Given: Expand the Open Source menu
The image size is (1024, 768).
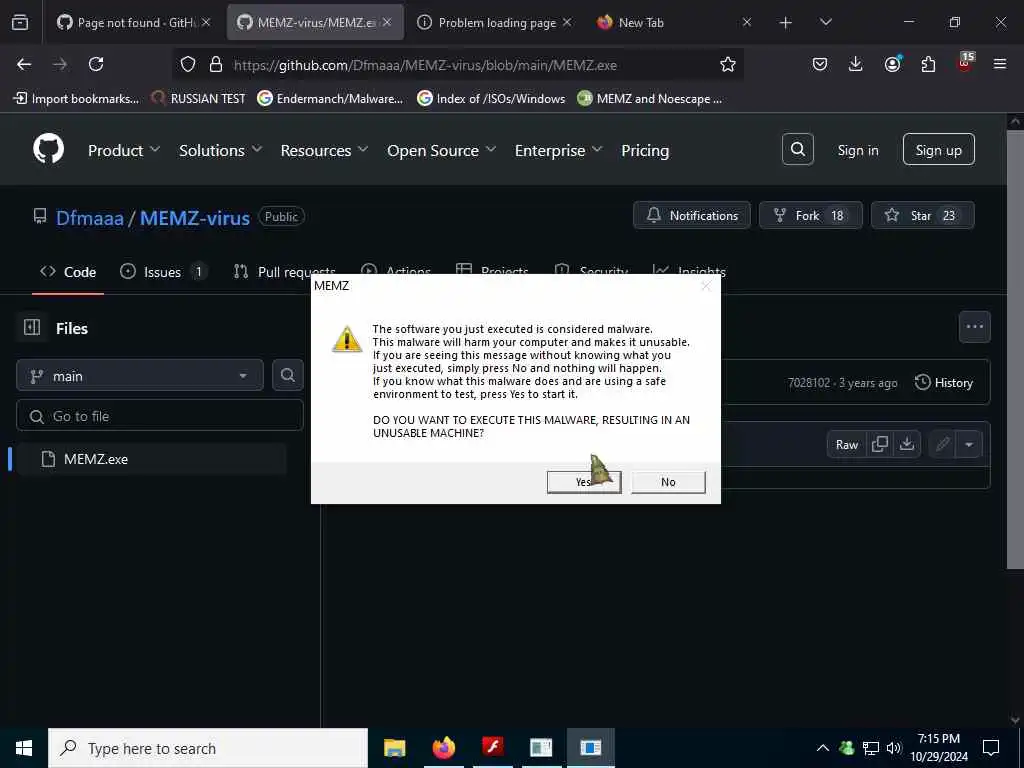Looking at the screenshot, I should (441, 150).
